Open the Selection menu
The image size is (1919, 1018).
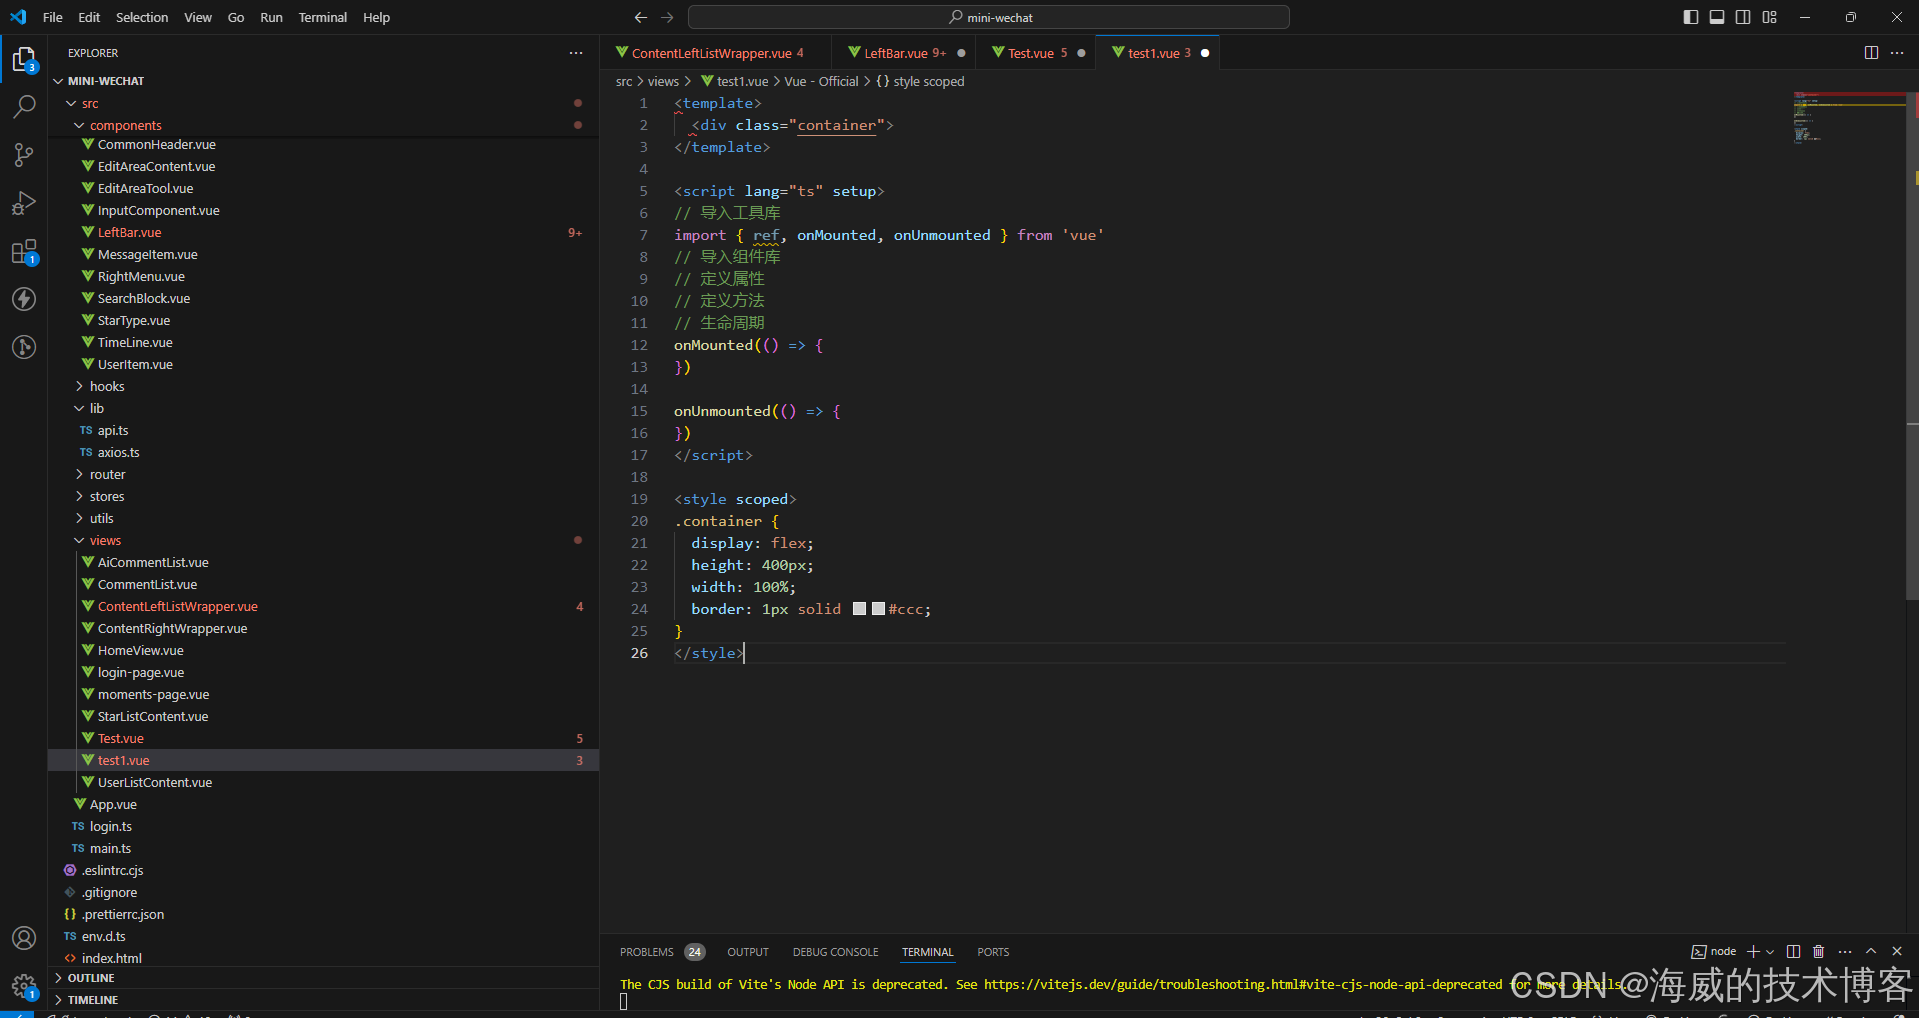pos(142,17)
